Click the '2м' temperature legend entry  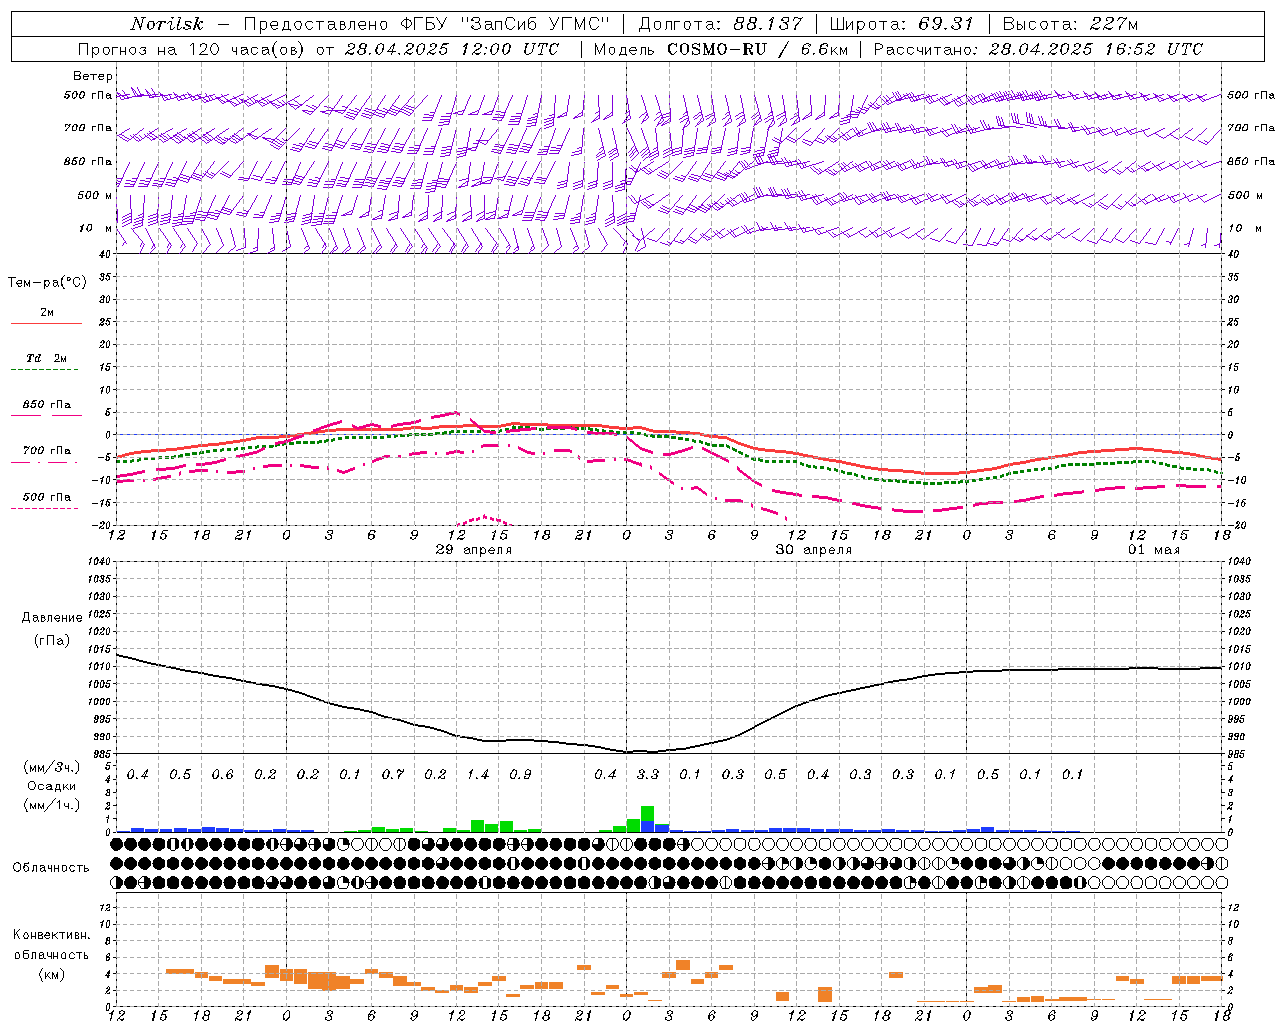point(47,312)
